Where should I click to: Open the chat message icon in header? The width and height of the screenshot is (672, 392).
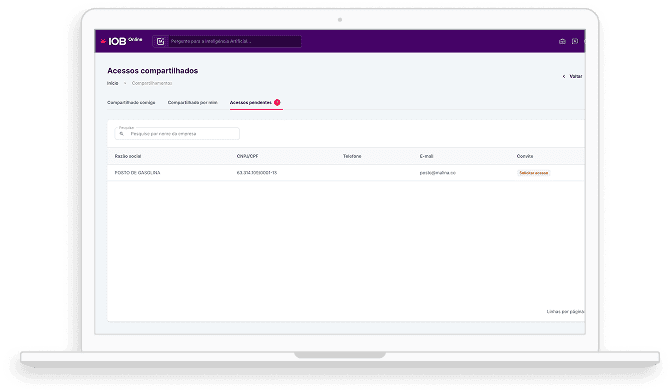click(575, 41)
